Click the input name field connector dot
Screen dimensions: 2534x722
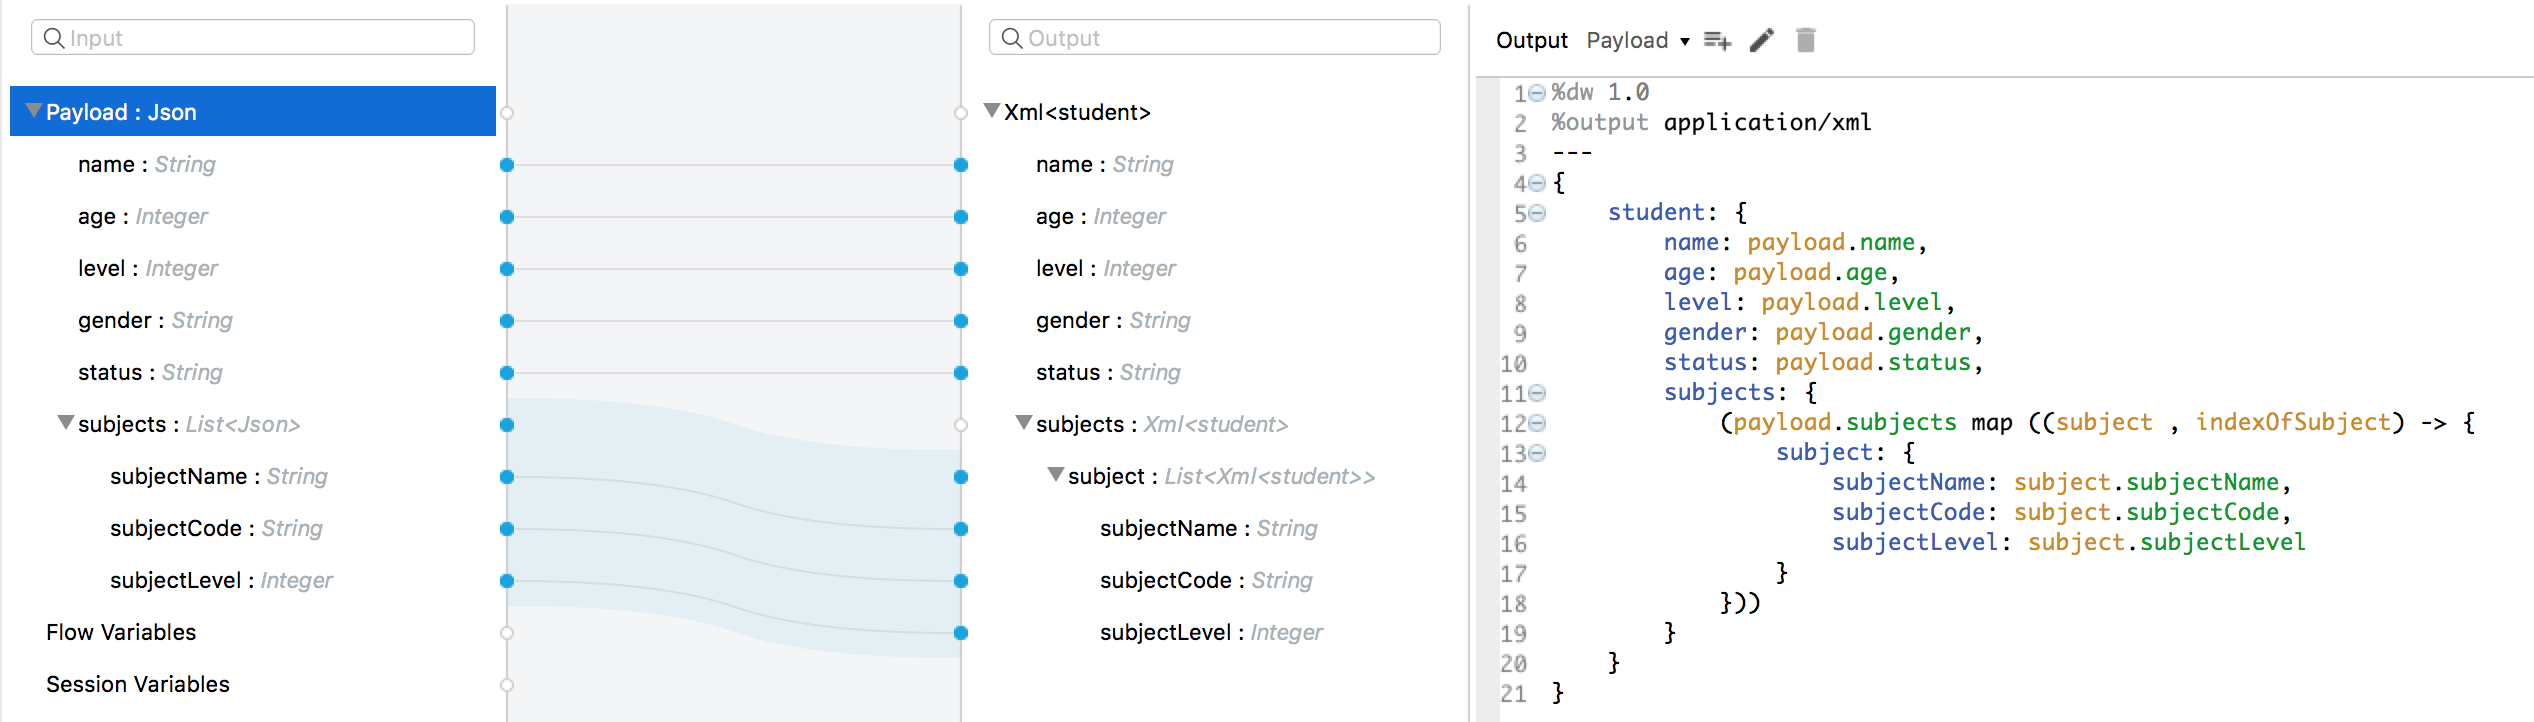tap(507, 165)
